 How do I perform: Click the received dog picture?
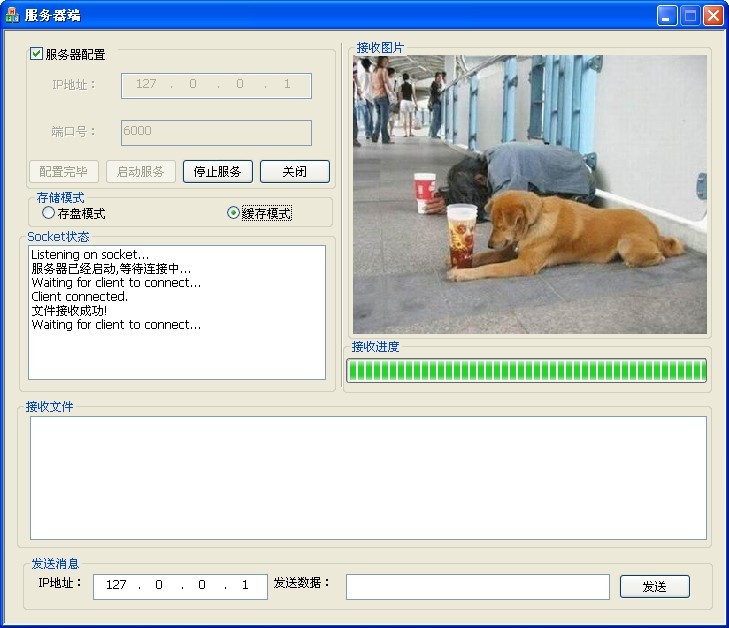click(530, 194)
